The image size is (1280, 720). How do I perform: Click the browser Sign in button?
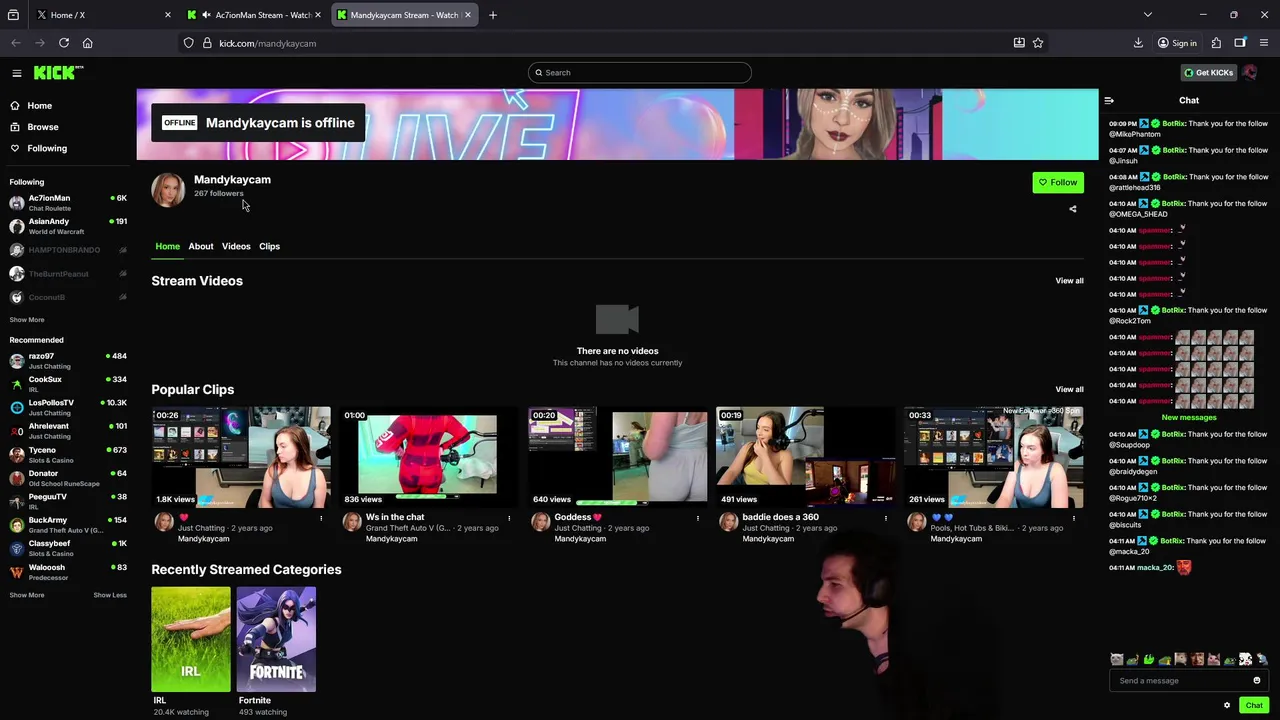pyautogui.click(x=1177, y=43)
